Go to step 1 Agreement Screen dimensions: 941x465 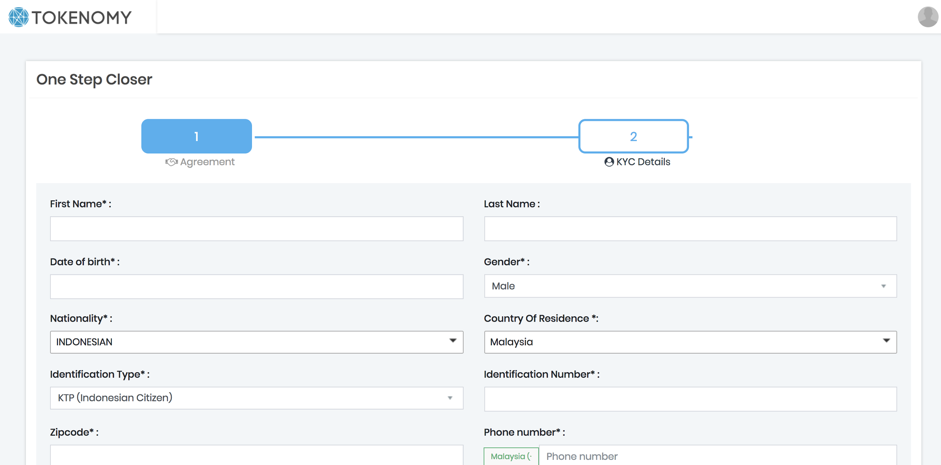coord(196,136)
